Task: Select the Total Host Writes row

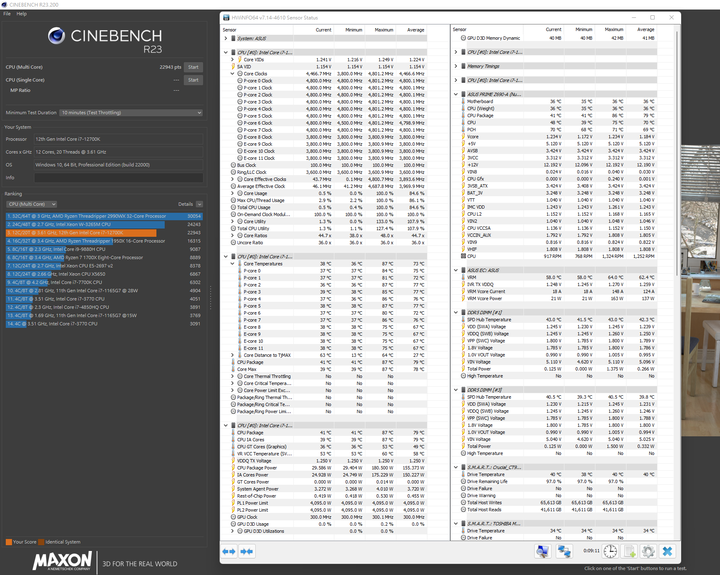Action: click(554, 502)
